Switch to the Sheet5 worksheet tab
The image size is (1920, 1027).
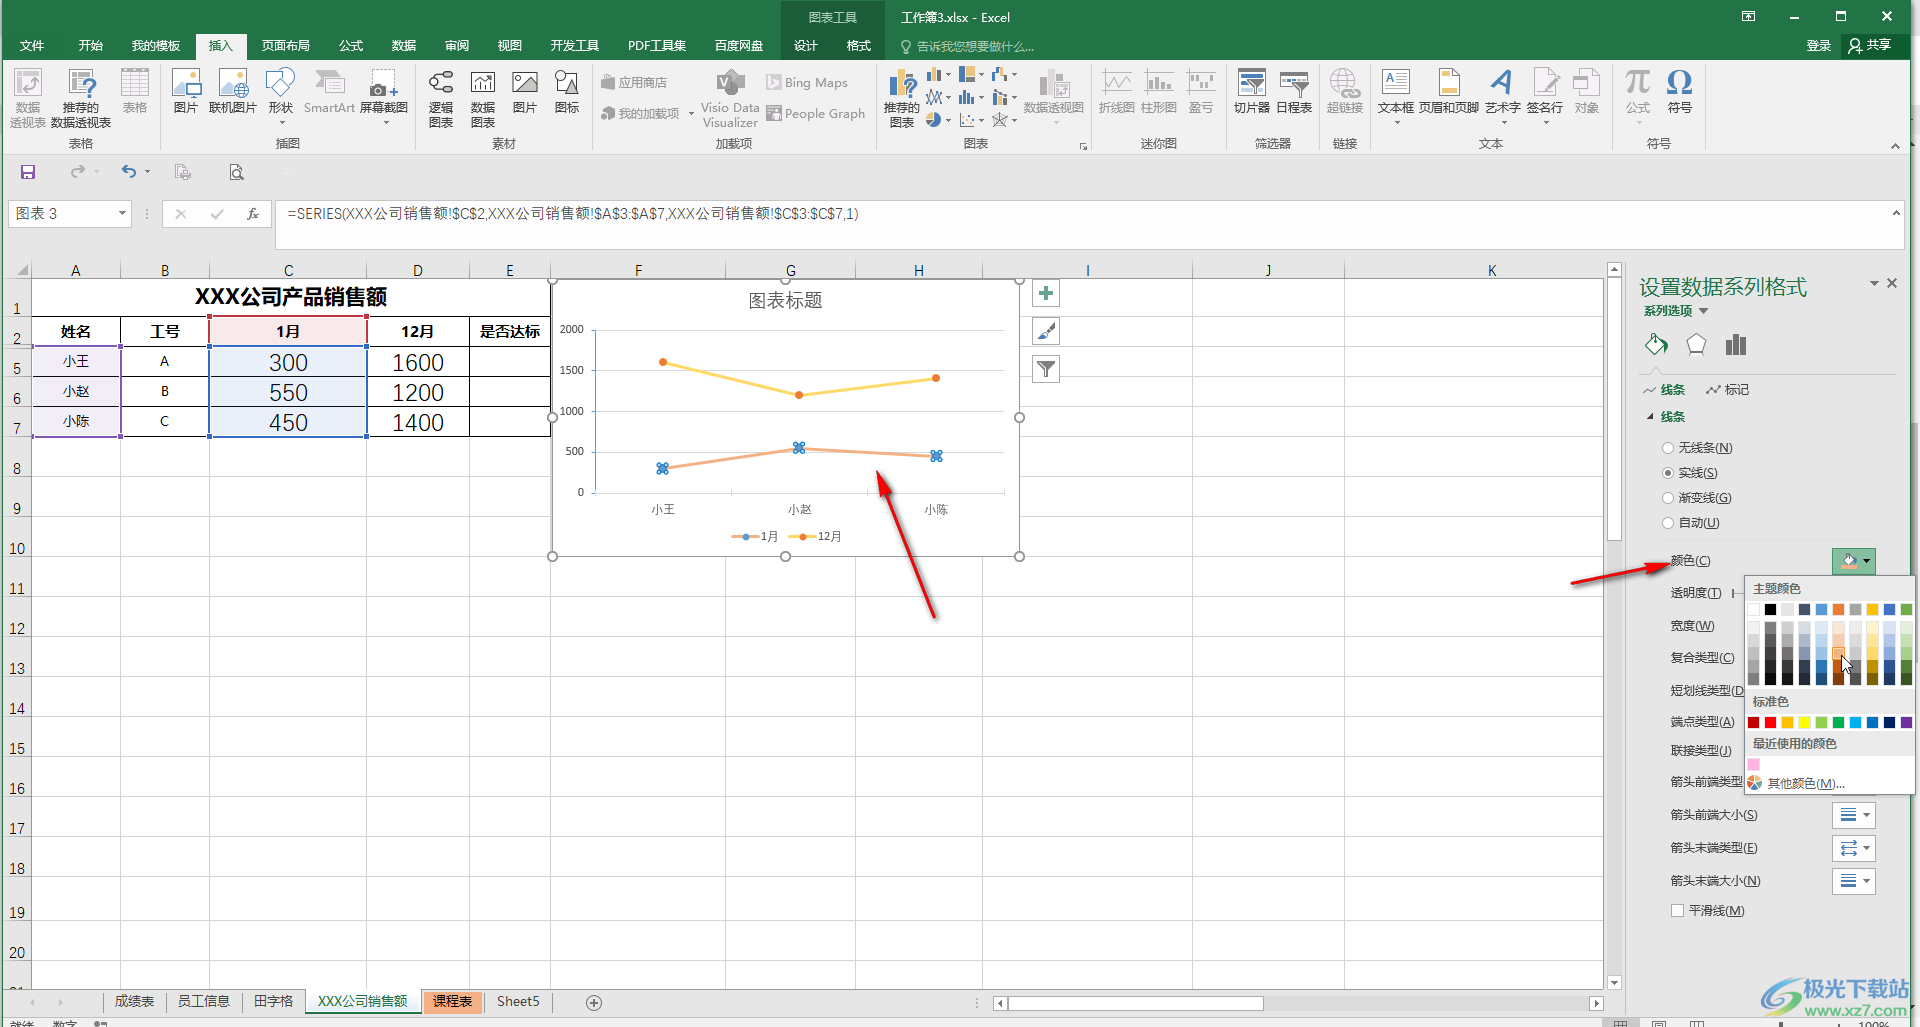pos(518,1002)
